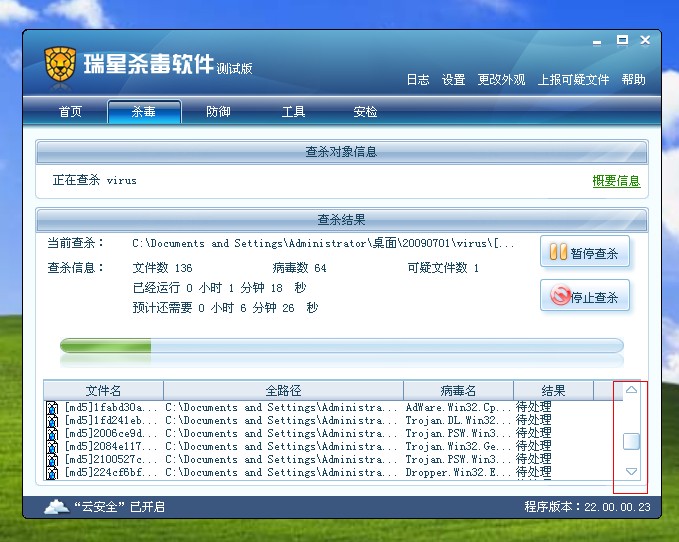Sort by the 结果 column header

pos(553,391)
